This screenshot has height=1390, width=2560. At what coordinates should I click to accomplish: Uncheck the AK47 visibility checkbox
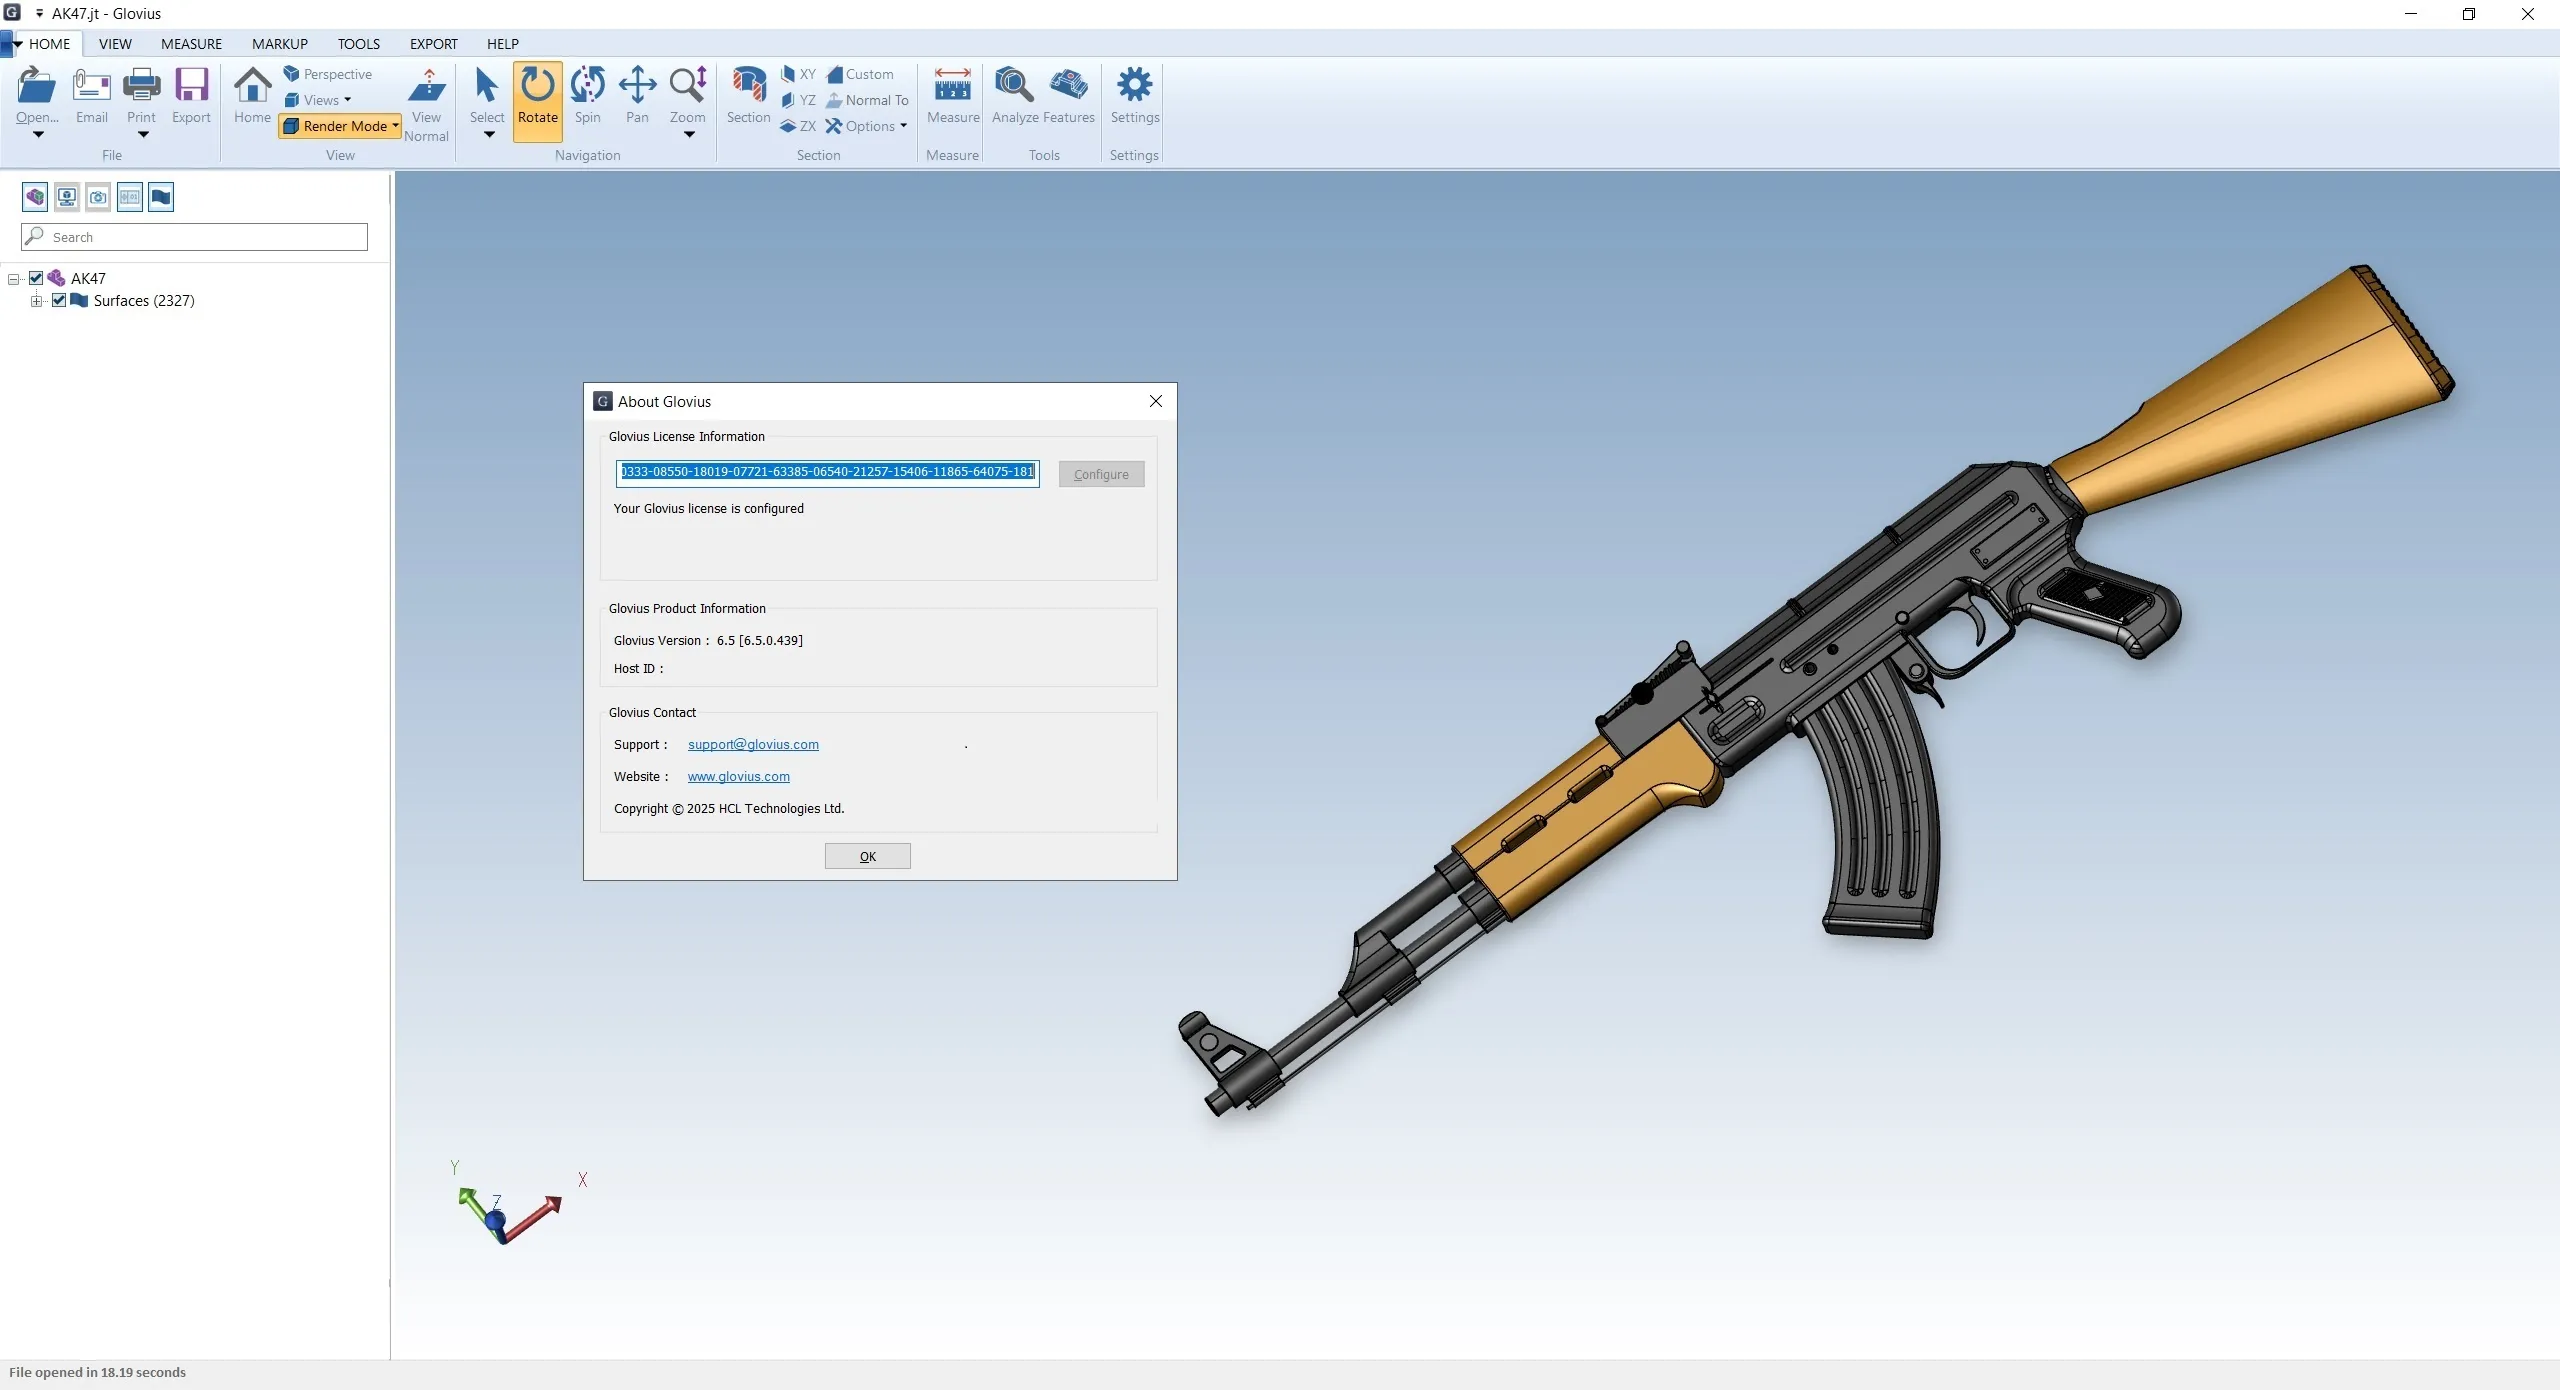coord(36,278)
